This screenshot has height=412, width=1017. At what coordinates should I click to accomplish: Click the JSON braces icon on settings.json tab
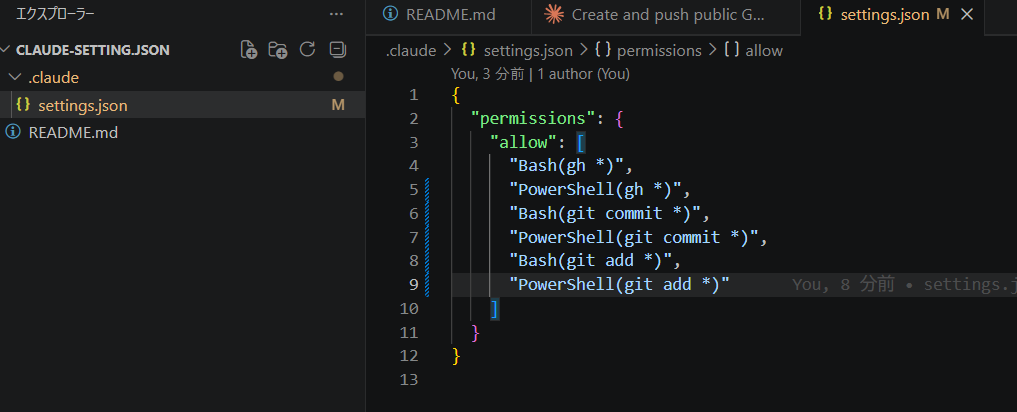coord(825,14)
